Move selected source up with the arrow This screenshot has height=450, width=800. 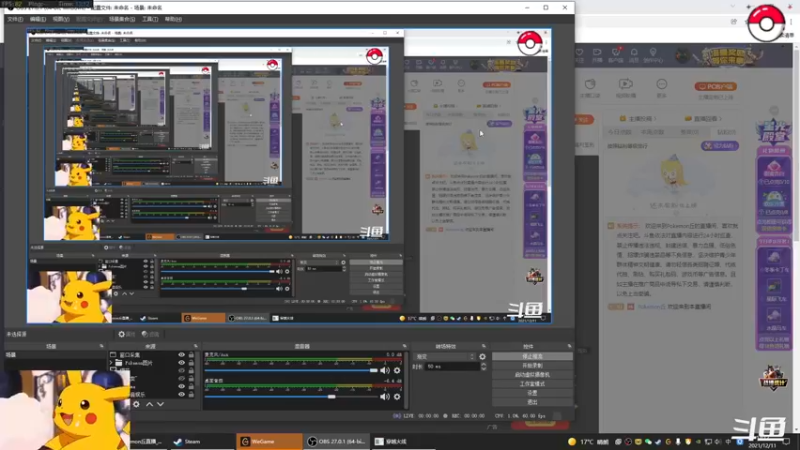(x=149, y=404)
